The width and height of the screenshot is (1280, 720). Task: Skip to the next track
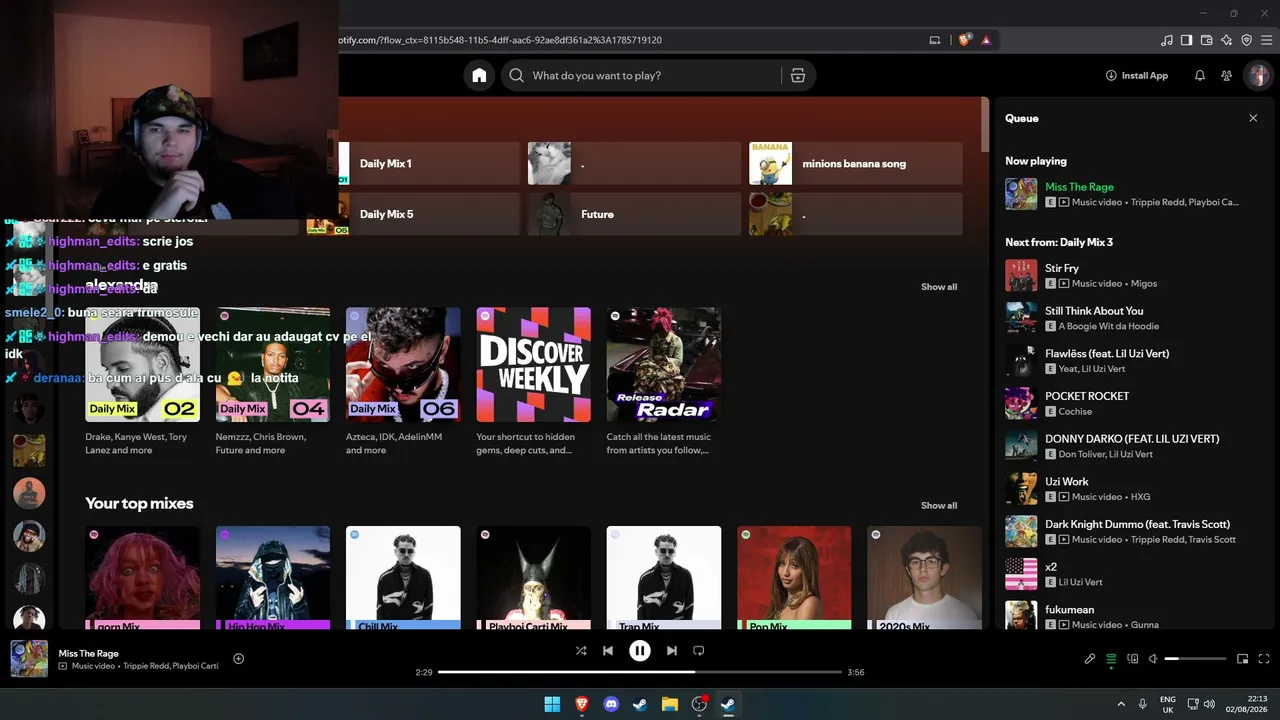coord(672,651)
